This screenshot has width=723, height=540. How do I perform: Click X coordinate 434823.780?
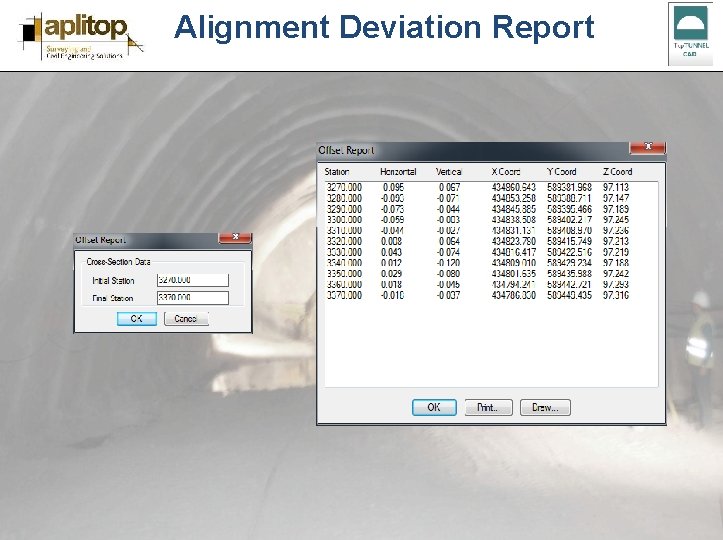click(x=514, y=241)
